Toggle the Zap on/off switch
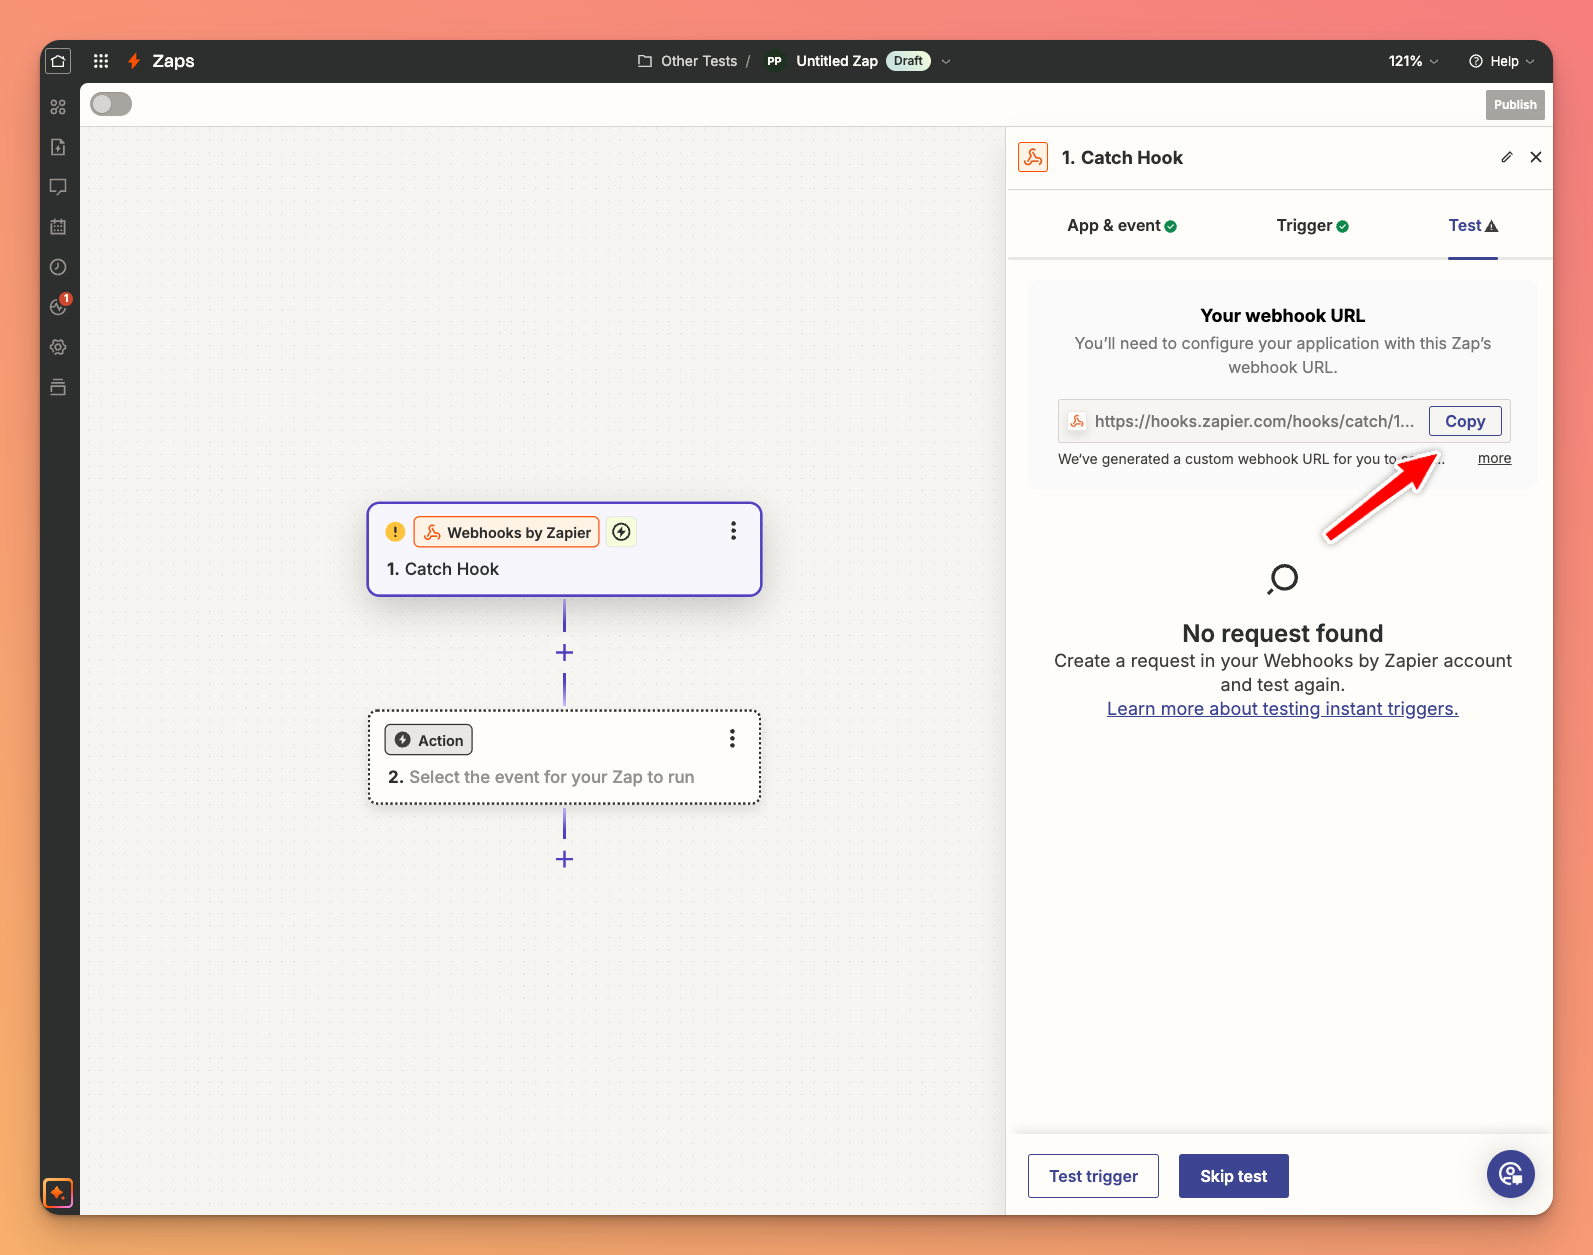The image size is (1593, 1255). (111, 104)
